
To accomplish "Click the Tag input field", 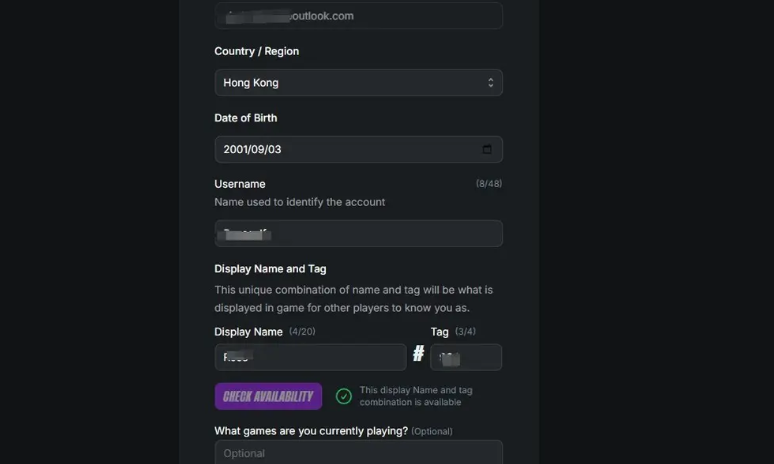I will [x=466, y=357].
